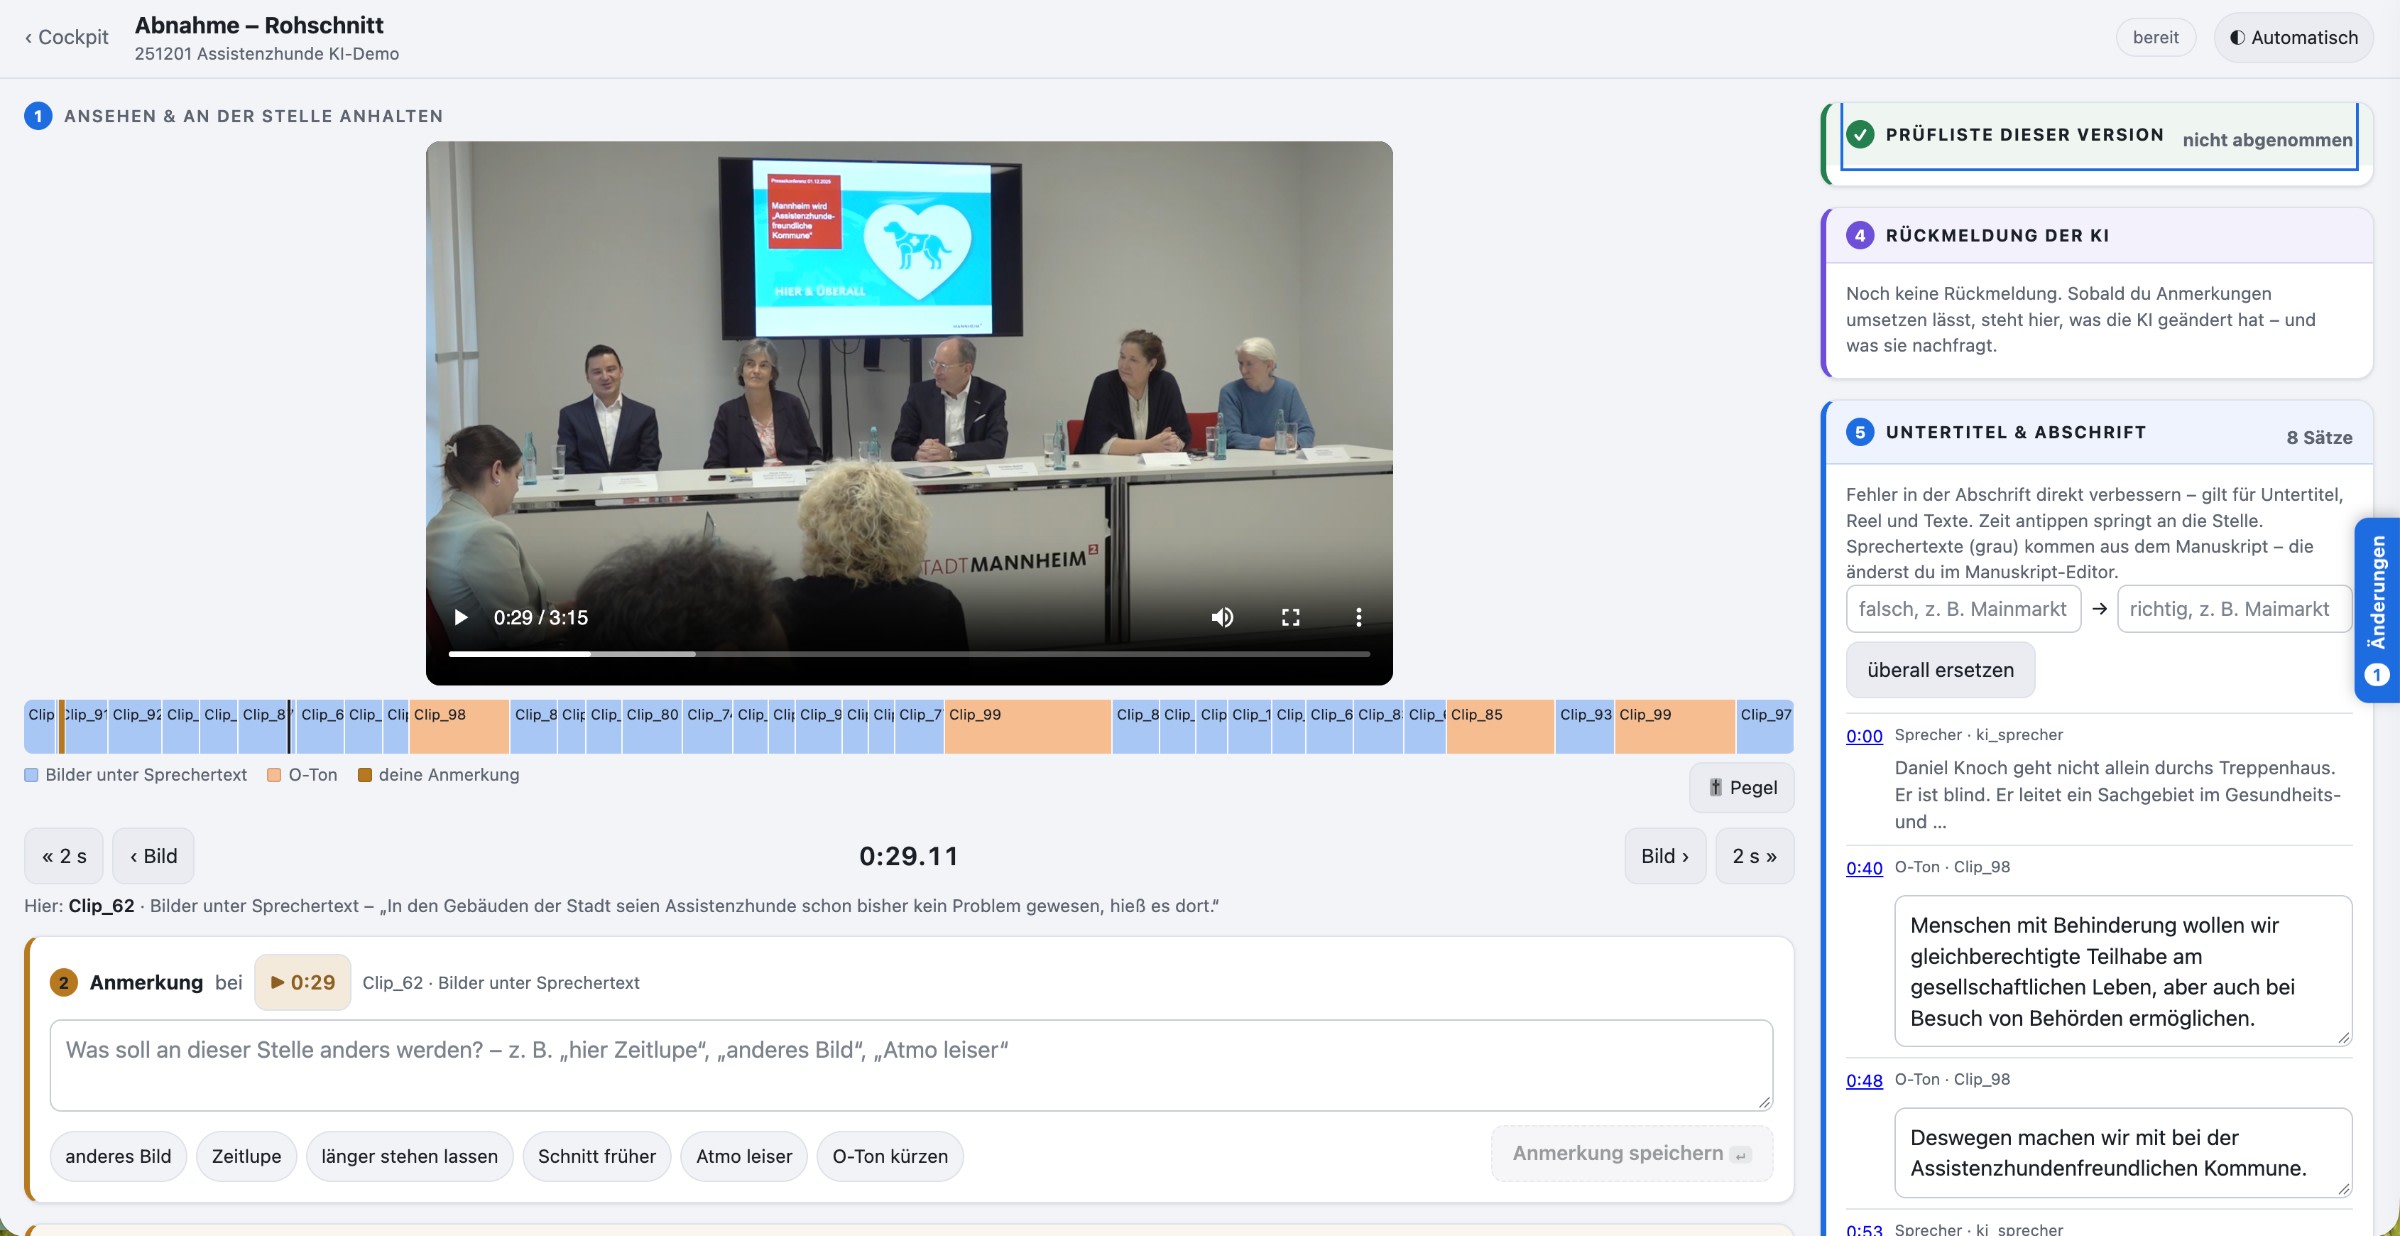The image size is (2400, 1236).
Task: Jump to transcript time 0:00
Action: 1864,736
